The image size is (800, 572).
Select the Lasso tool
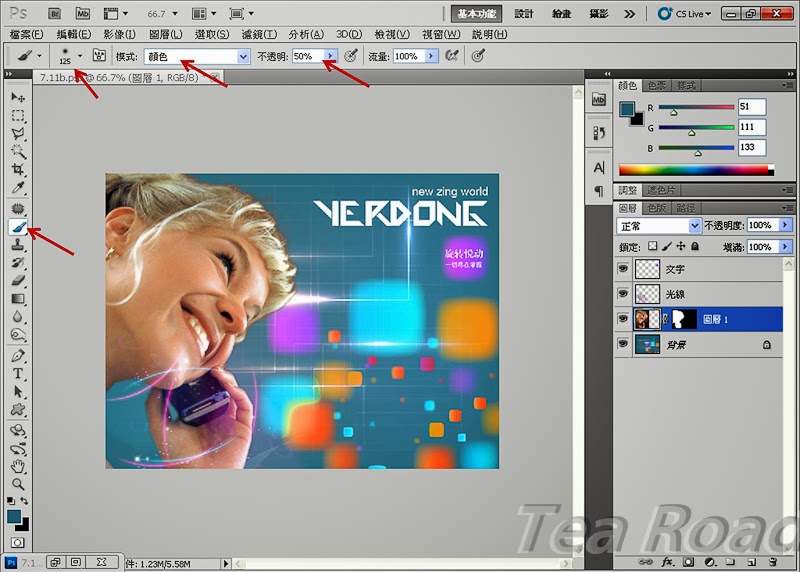18,134
